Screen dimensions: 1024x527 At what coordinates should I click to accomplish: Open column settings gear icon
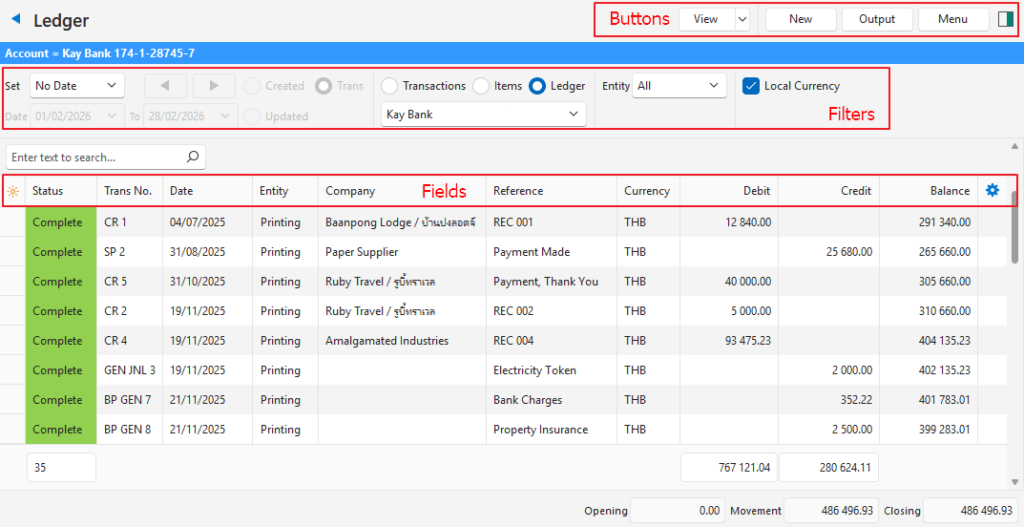[x=992, y=191]
